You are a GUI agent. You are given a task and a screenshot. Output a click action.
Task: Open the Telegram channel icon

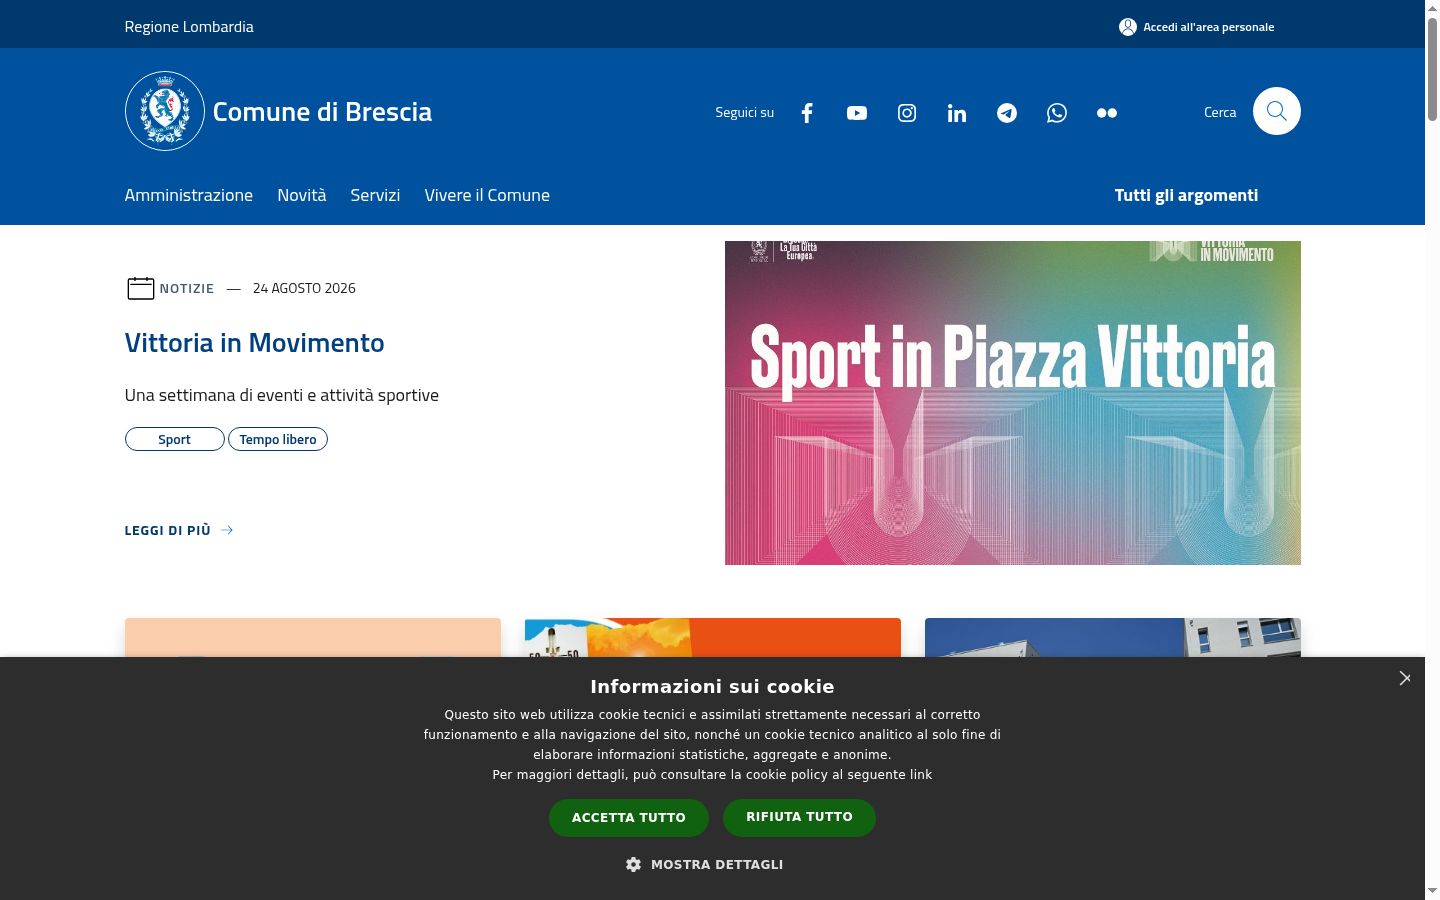click(x=1007, y=113)
